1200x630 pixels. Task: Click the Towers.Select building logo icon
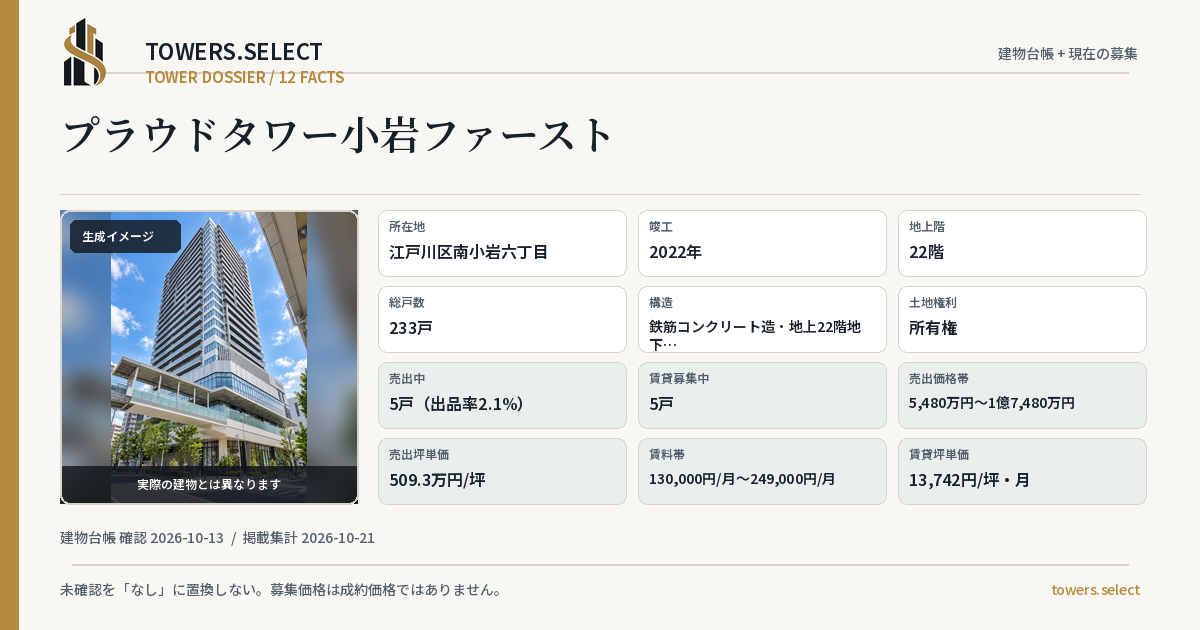click(x=85, y=52)
